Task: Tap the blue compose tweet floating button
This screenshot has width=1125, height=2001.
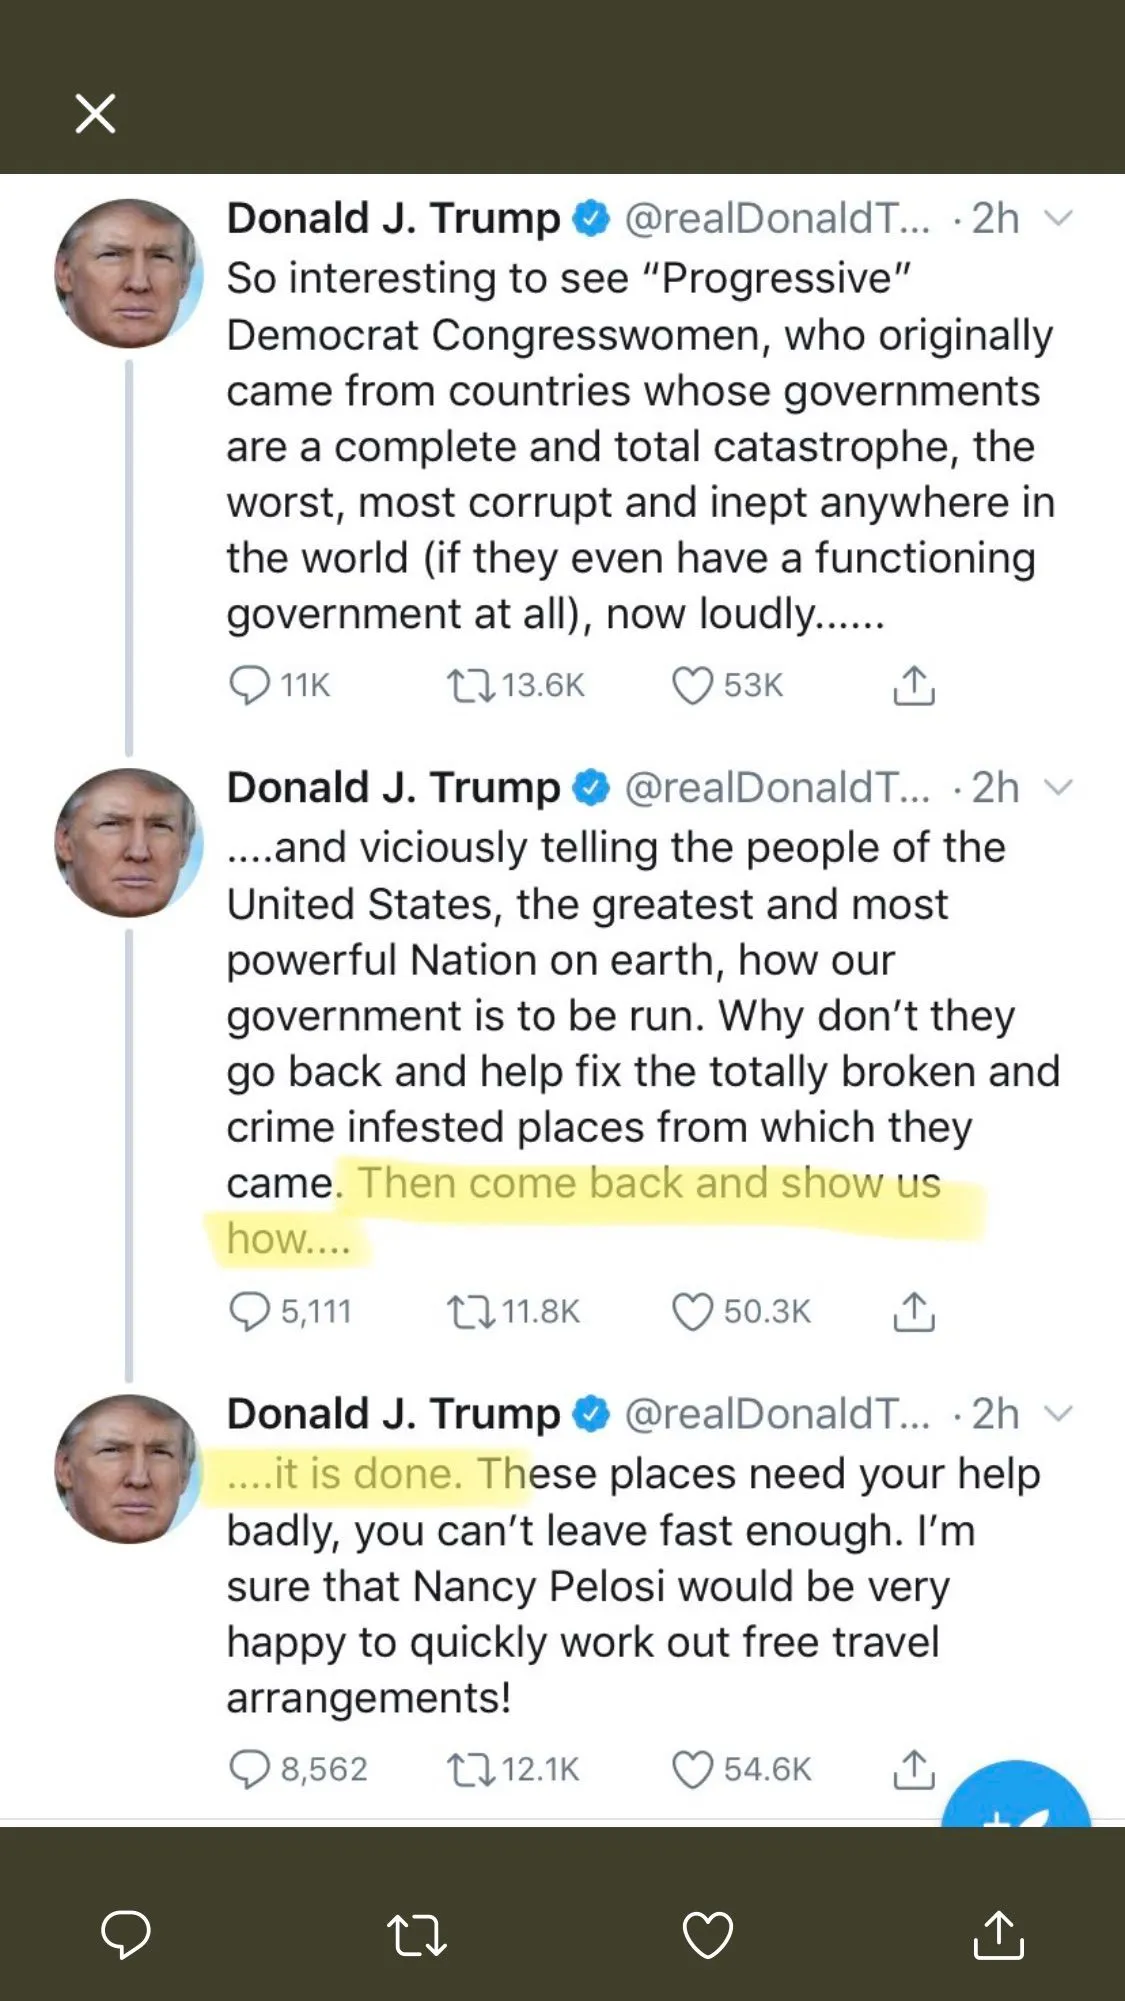Action: click(x=1015, y=1800)
